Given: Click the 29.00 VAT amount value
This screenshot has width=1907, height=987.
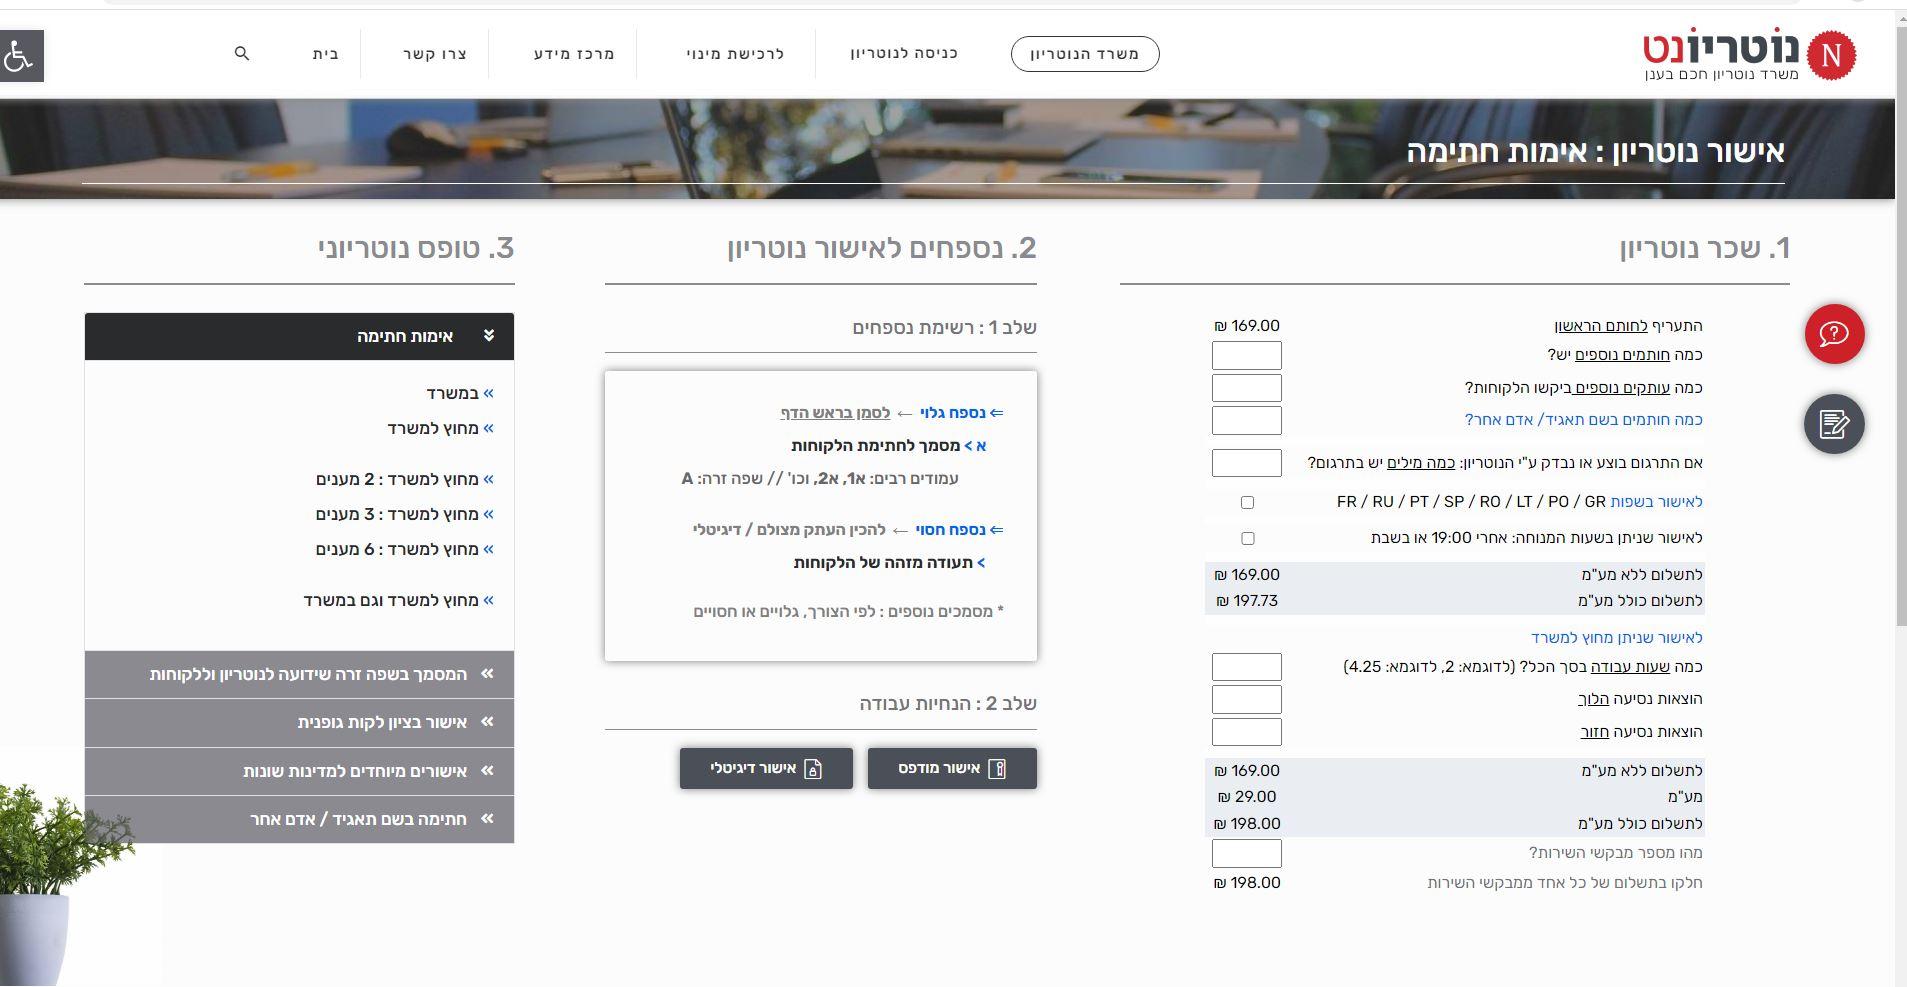Looking at the screenshot, I should tap(1247, 797).
